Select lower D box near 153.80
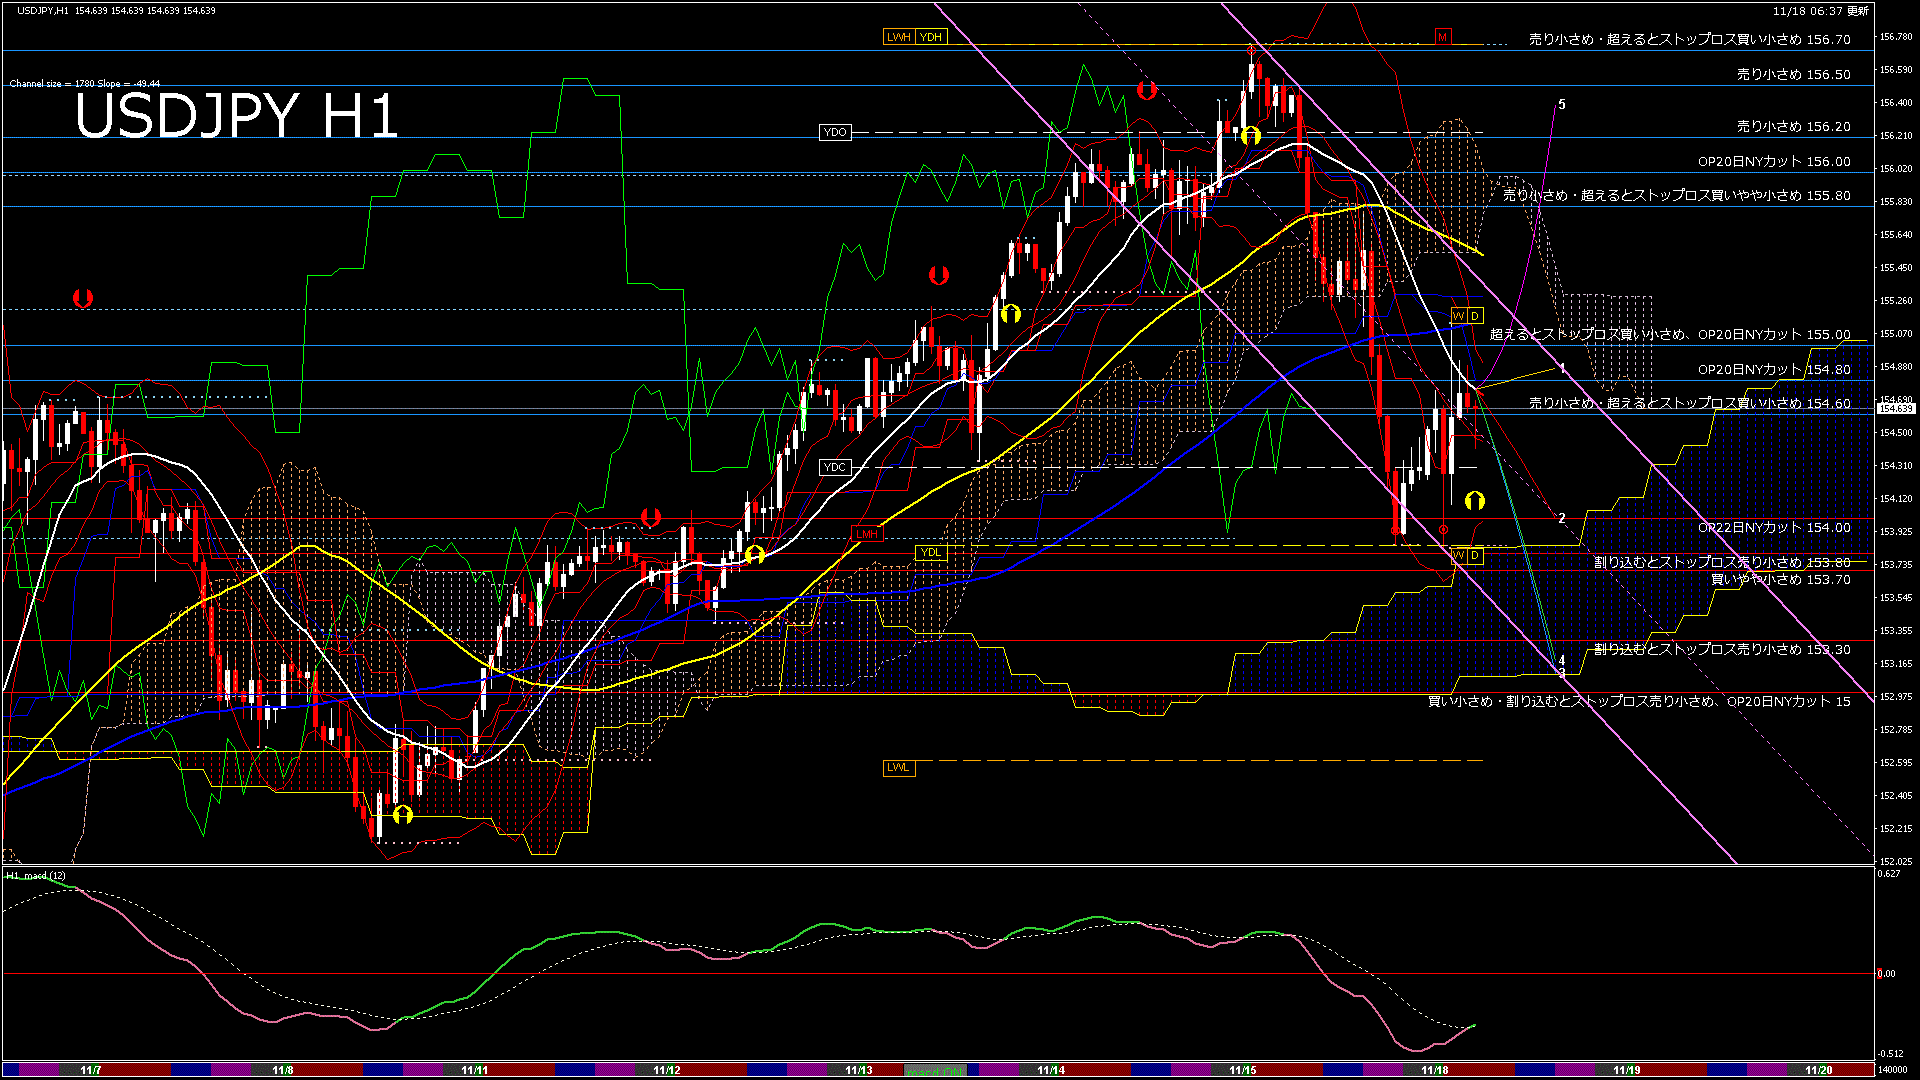This screenshot has width=1920, height=1080. tap(1475, 555)
